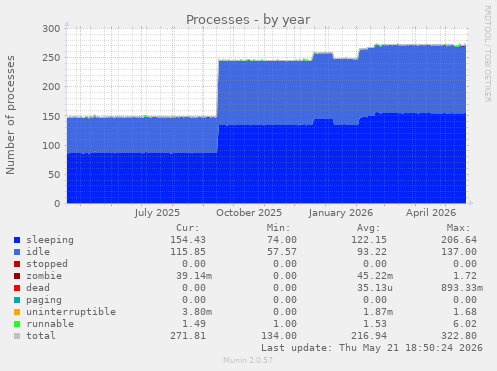Click the 'zombie' legend label
Viewport: 497px width, 371px height.
coord(44,276)
